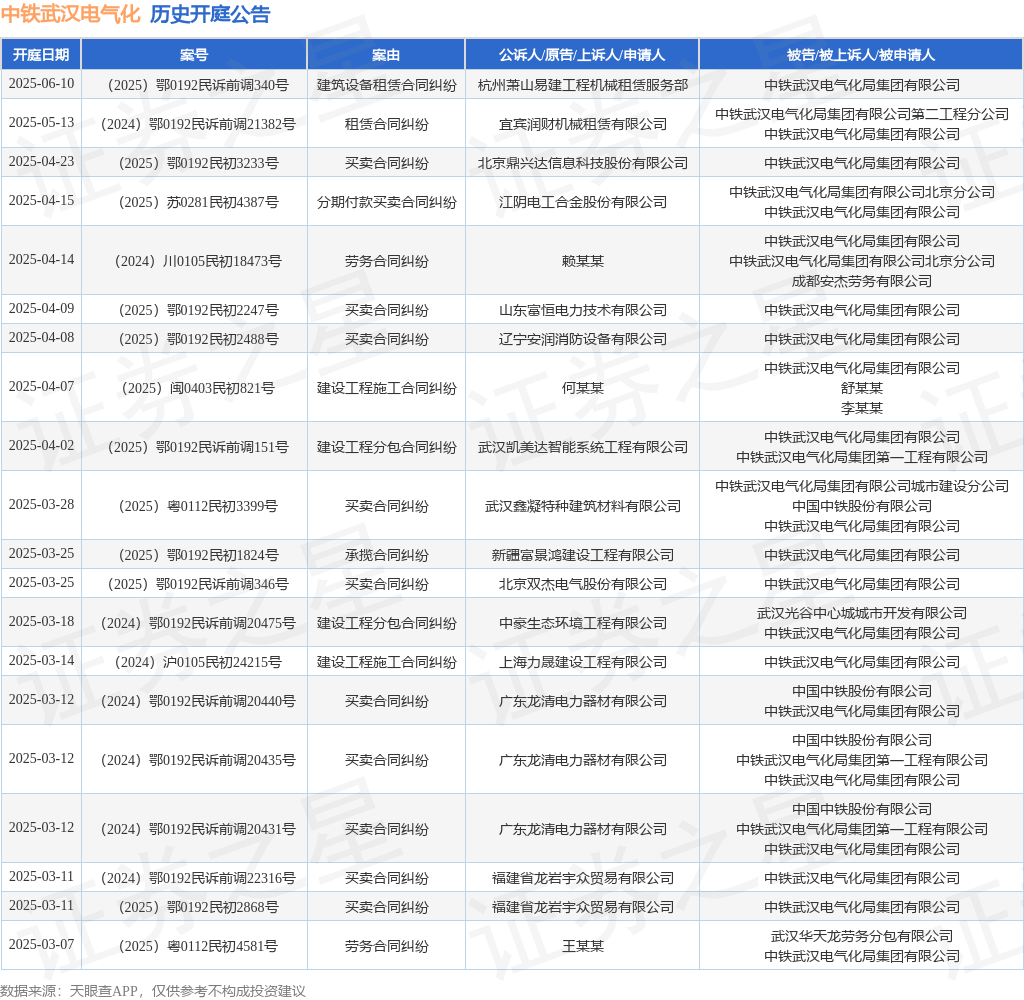Click plaintiff 杭州萧山易建工程机械租赁服务部
The height and width of the screenshot is (1000, 1024).
[583, 85]
